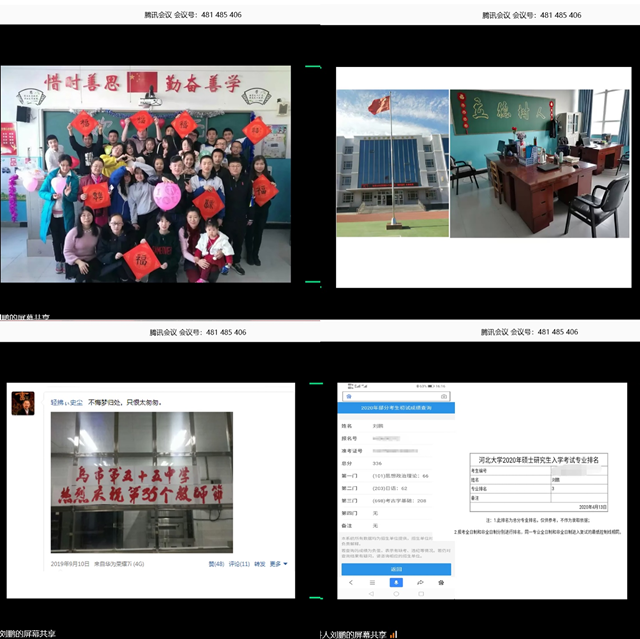
Task: Tap the home icon in phone bottom toolbar
Action: [x=441, y=582]
